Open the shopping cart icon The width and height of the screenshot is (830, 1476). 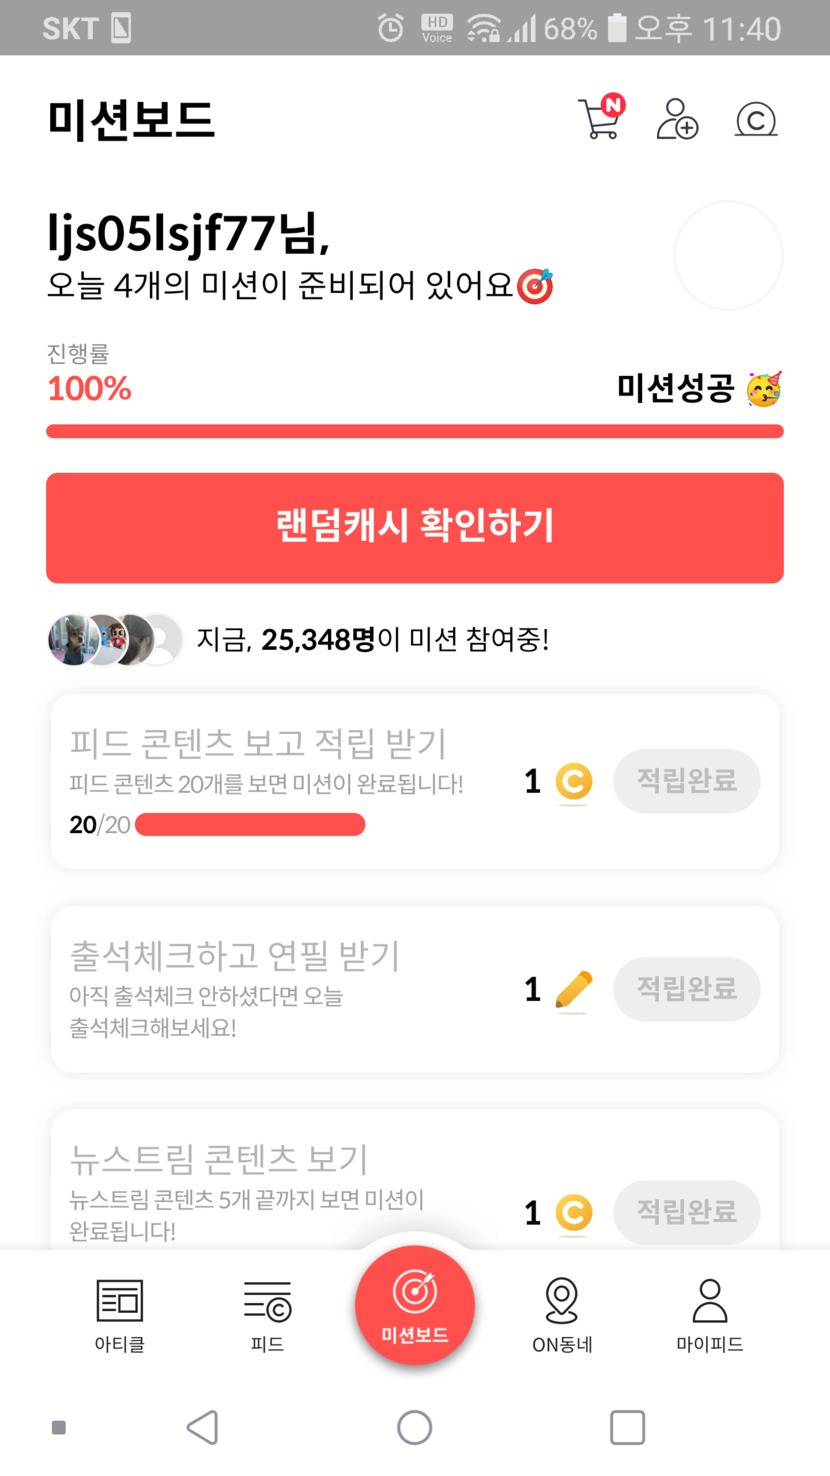[600, 119]
